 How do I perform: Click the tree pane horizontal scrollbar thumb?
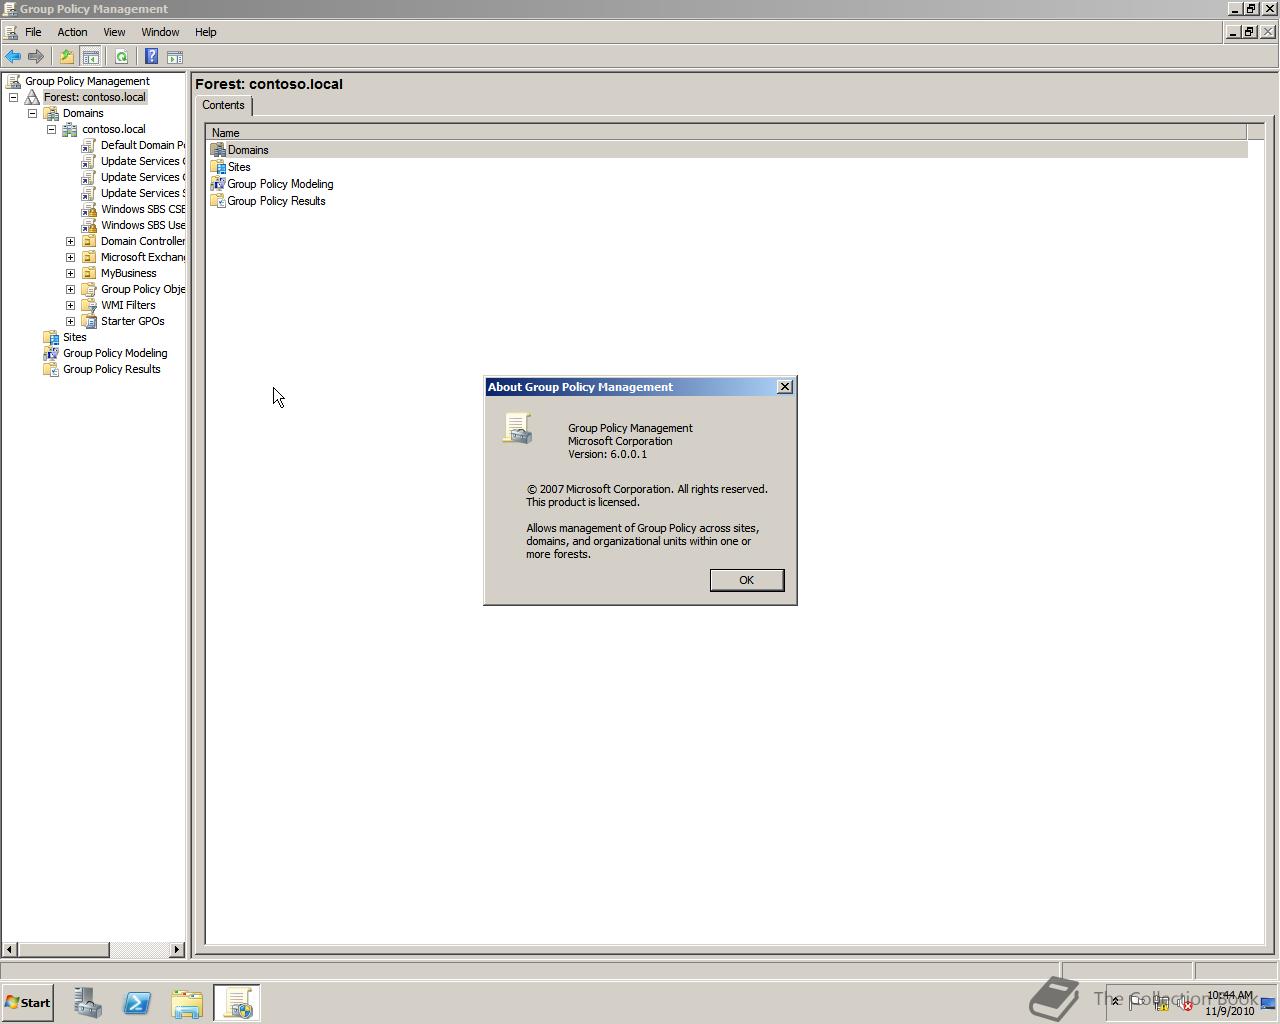click(63, 949)
